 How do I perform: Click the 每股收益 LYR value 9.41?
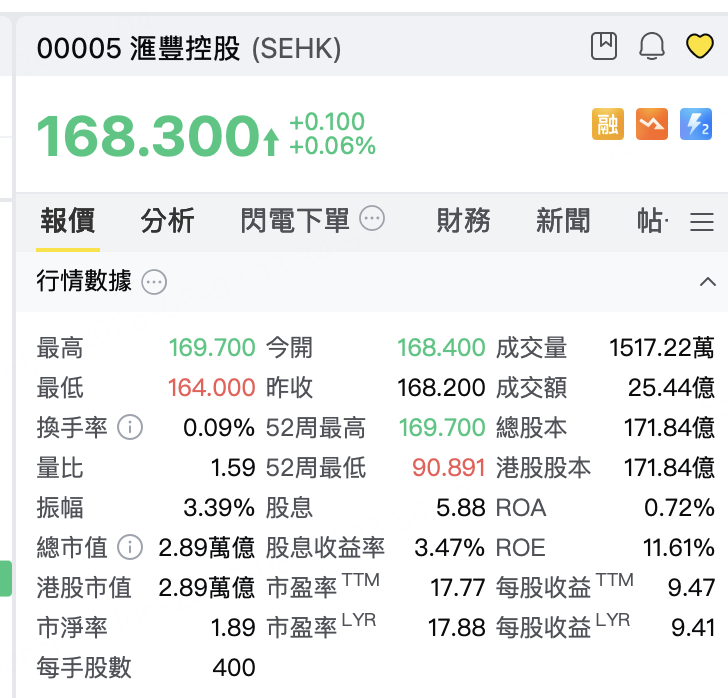tap(692, 627)
